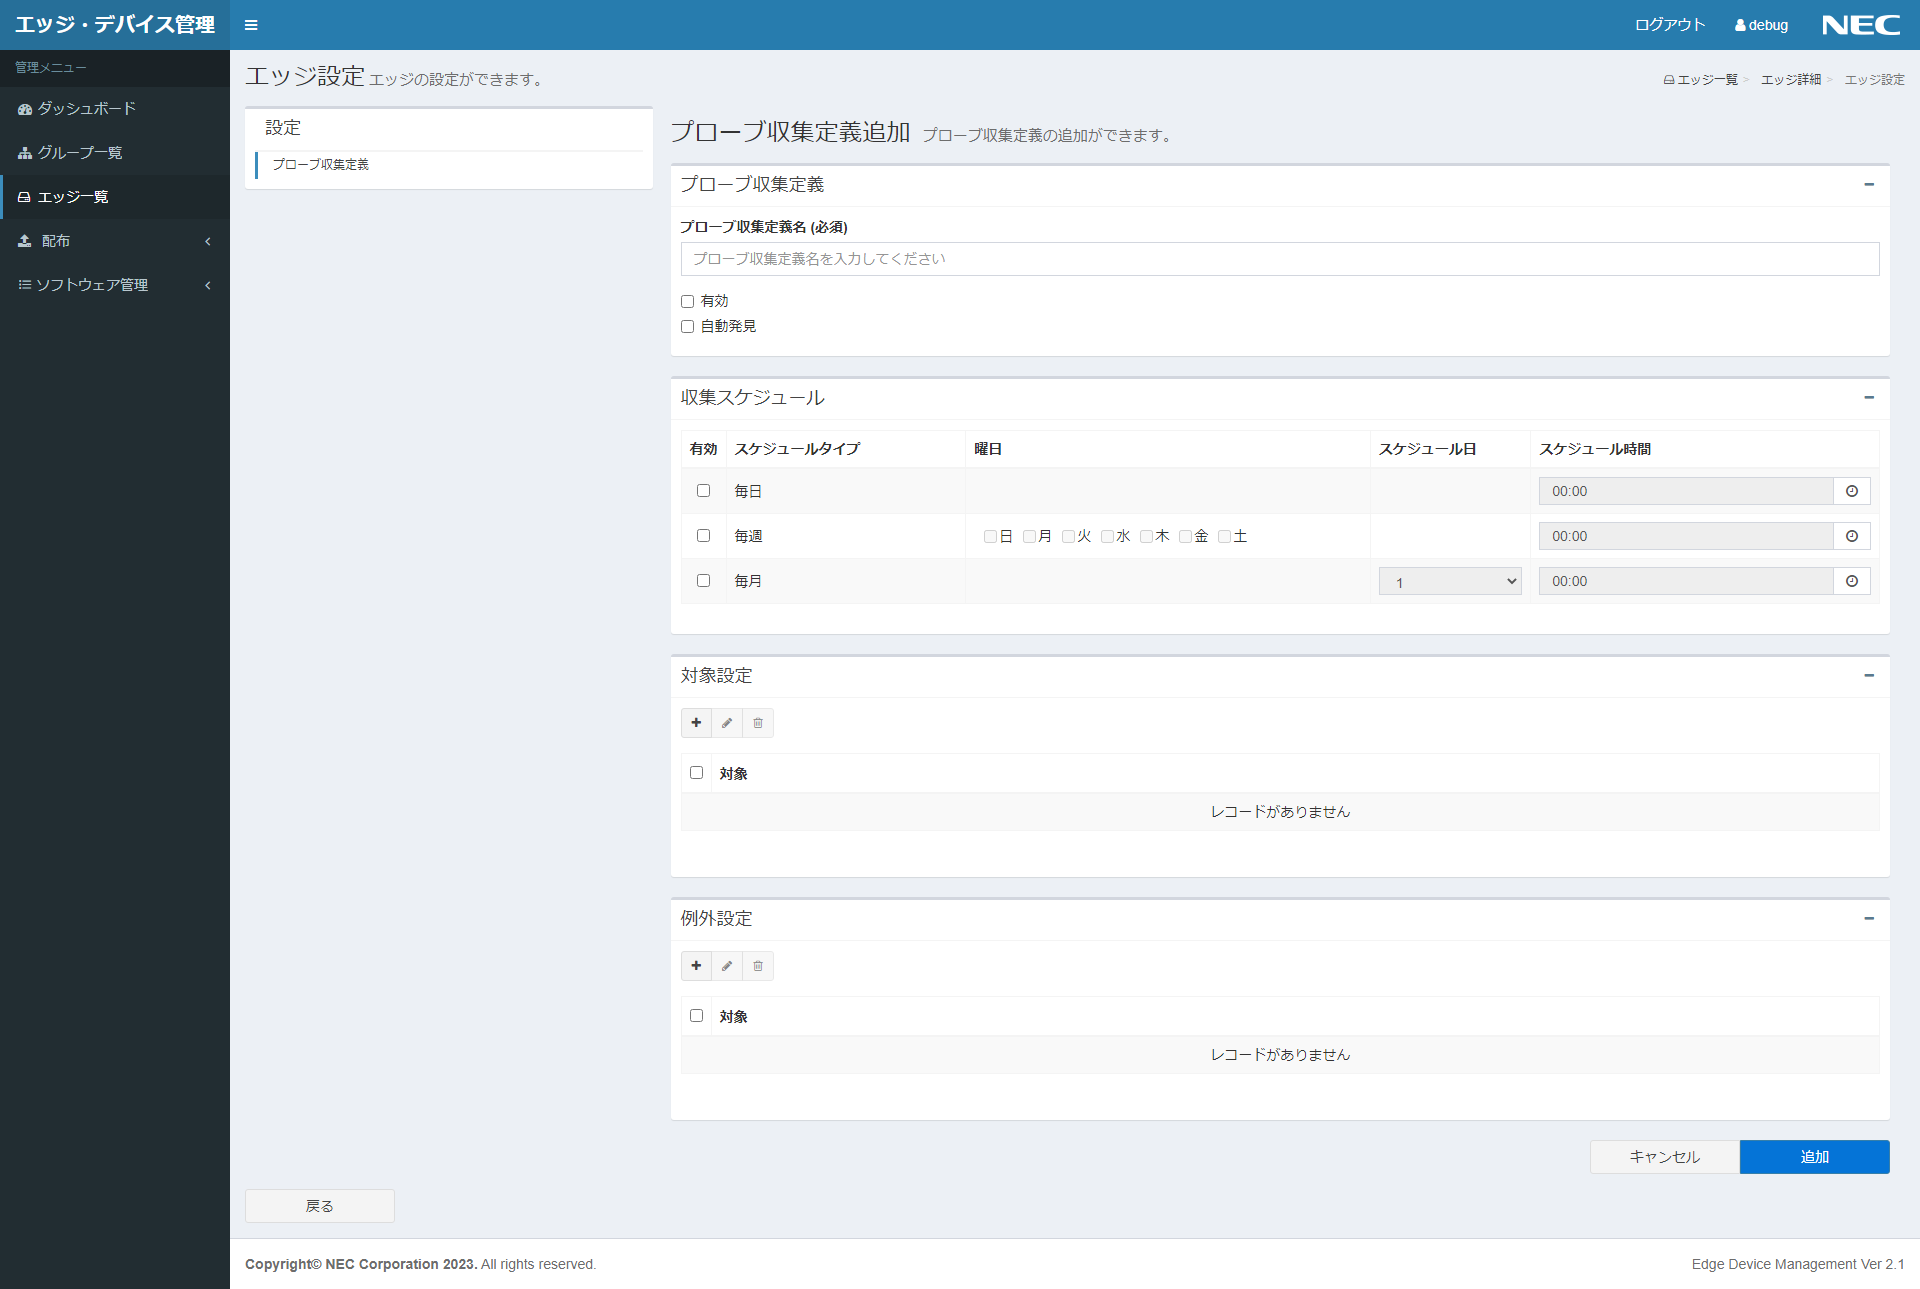Open clock picker for 毎月 schedule time
1920x1289 pixels.
(x=1851, y=581)
